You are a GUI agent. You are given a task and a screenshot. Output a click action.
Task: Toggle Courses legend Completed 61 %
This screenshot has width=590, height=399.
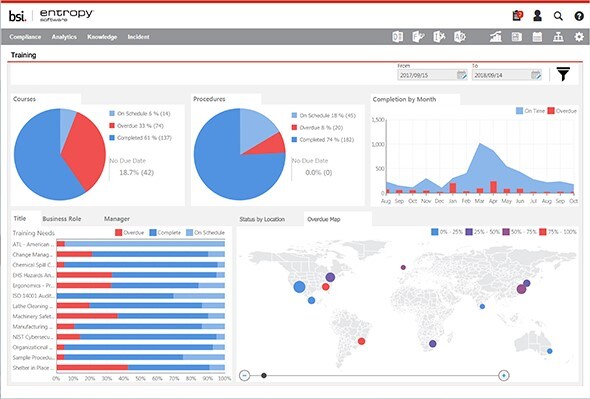(x=140, y=138)
